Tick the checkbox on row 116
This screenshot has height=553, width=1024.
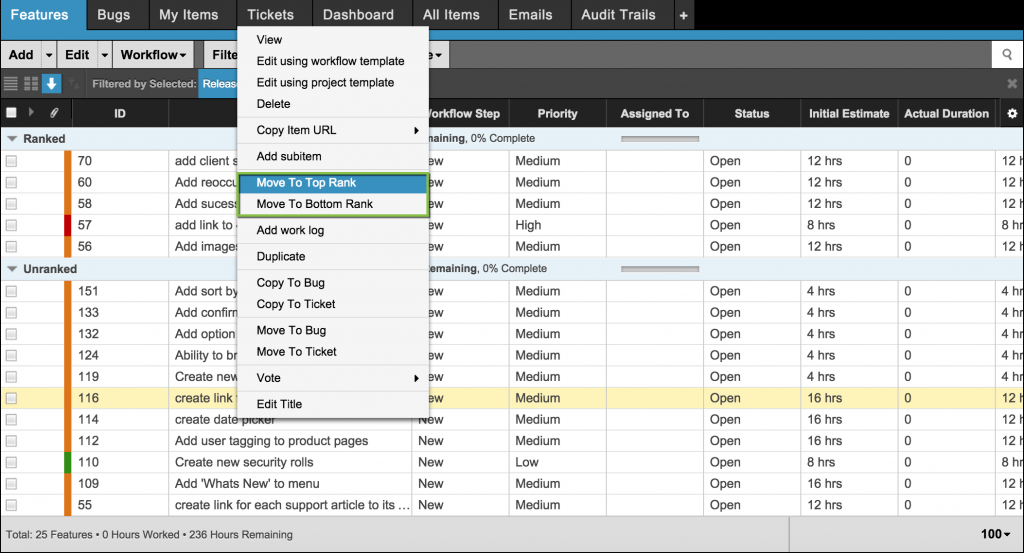[x=11, y=398]
